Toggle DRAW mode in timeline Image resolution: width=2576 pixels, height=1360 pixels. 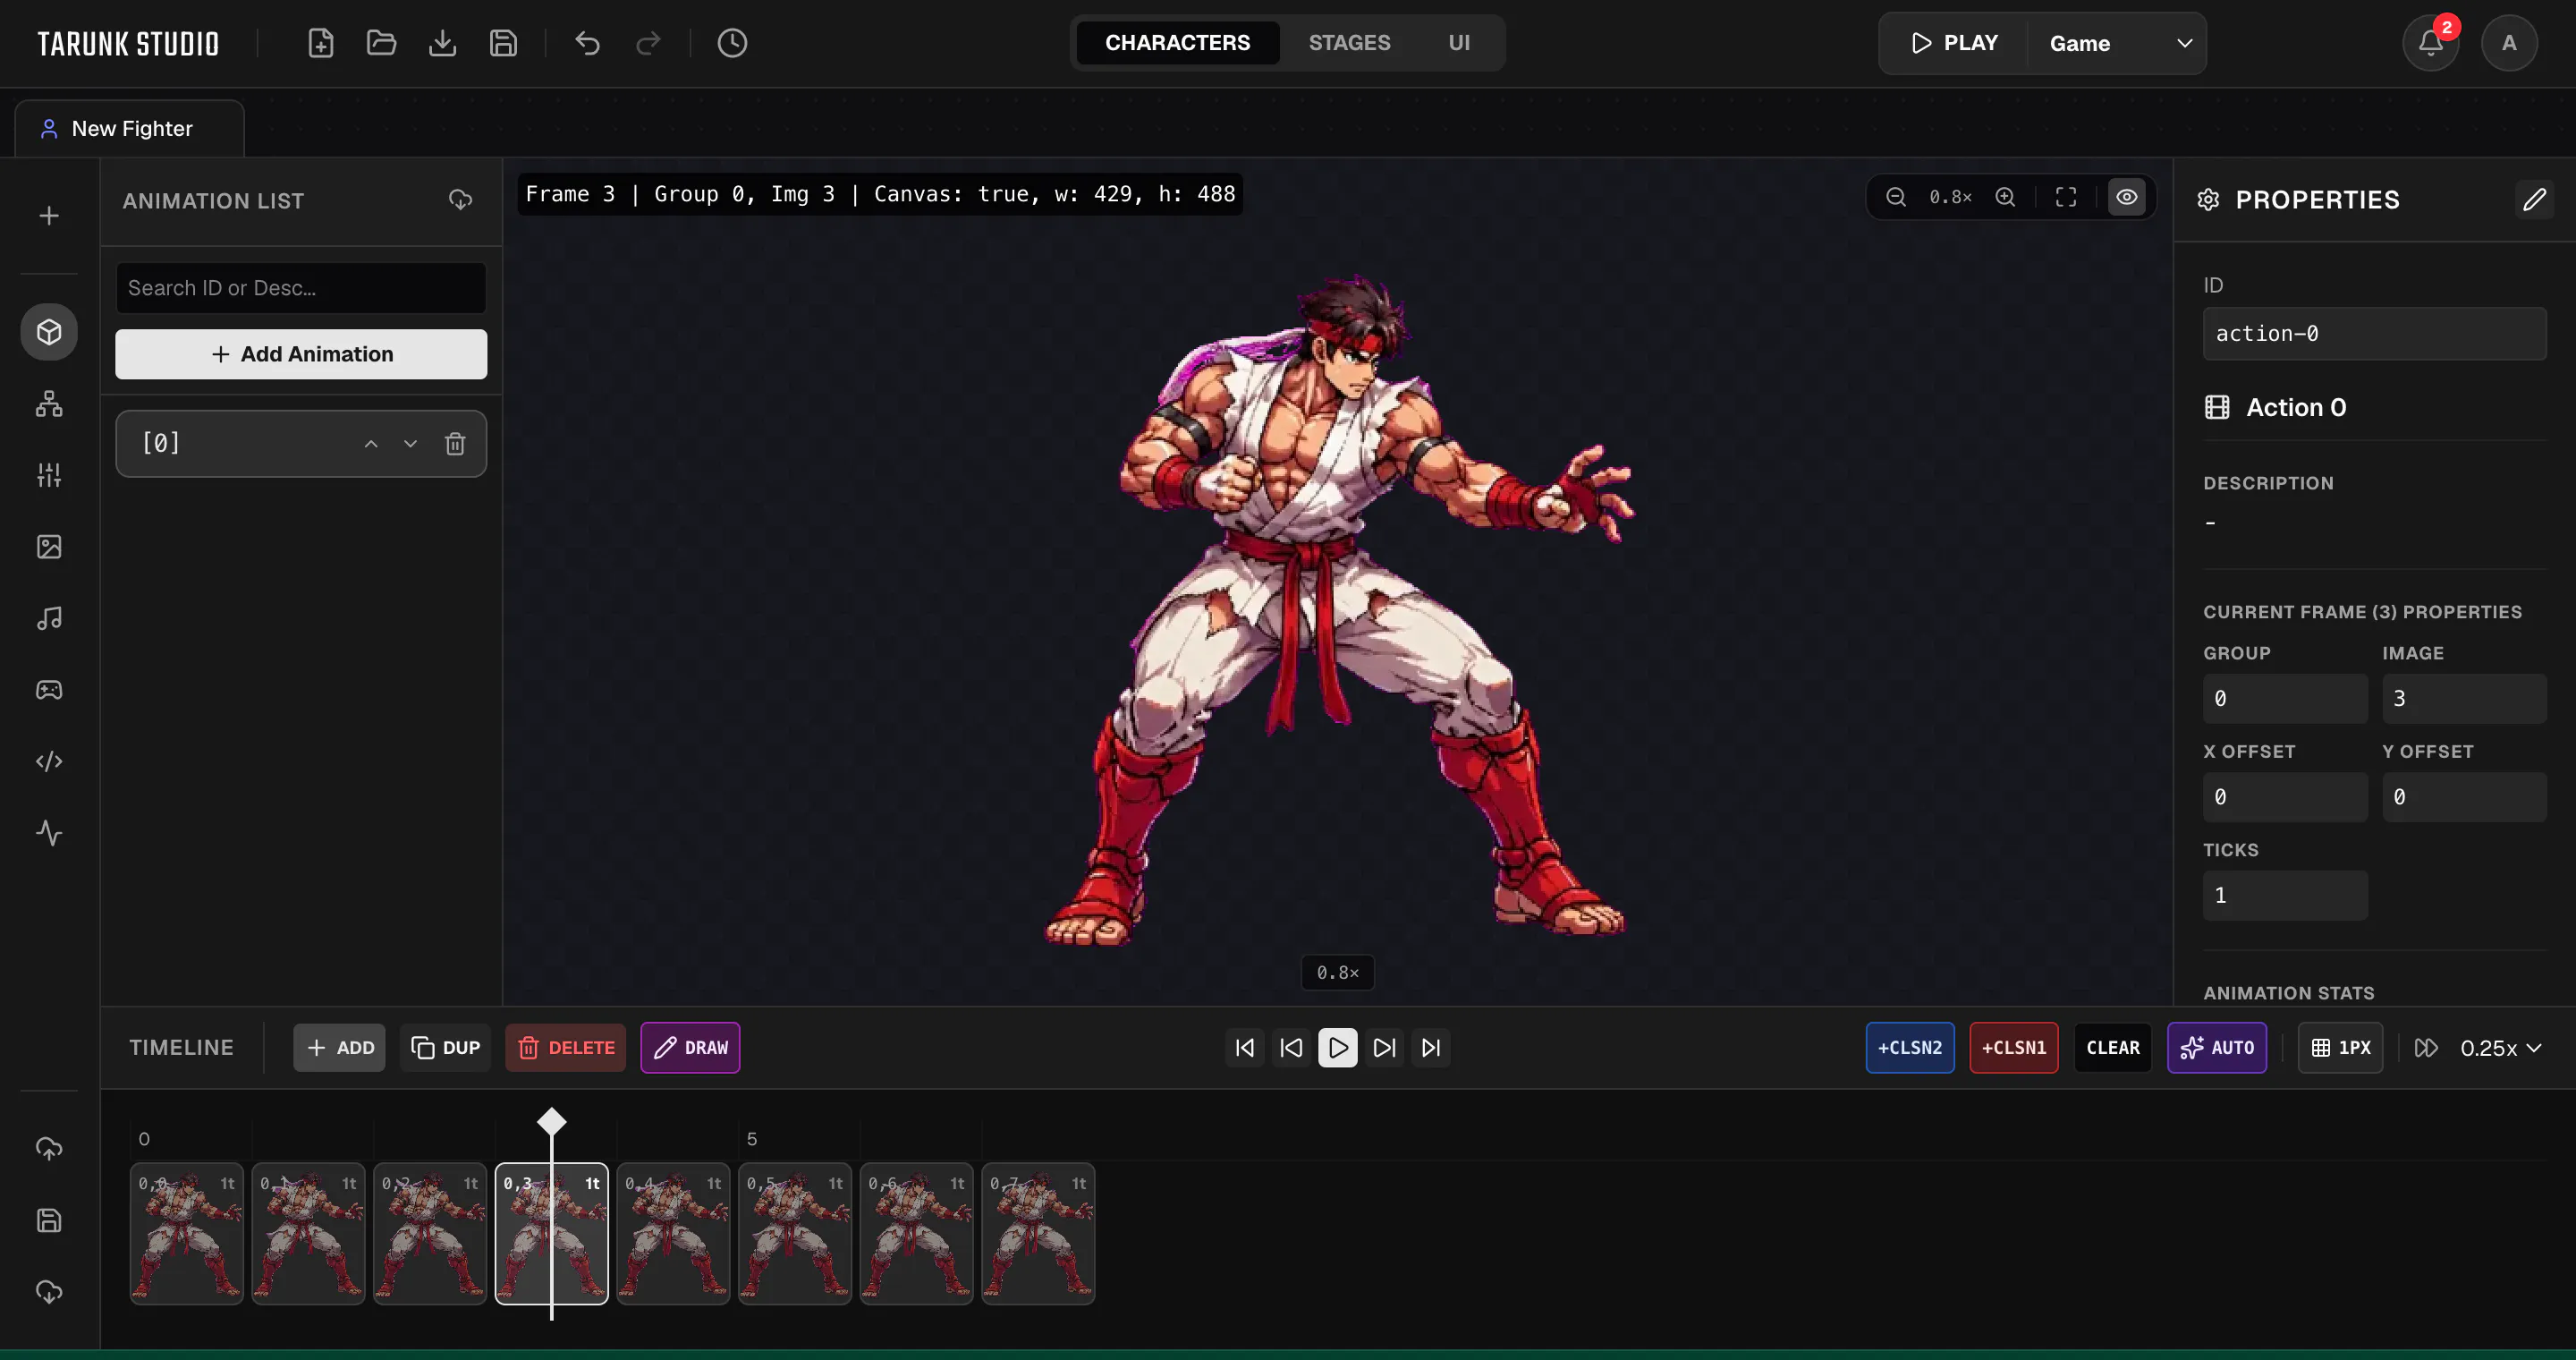point(690,1048)
